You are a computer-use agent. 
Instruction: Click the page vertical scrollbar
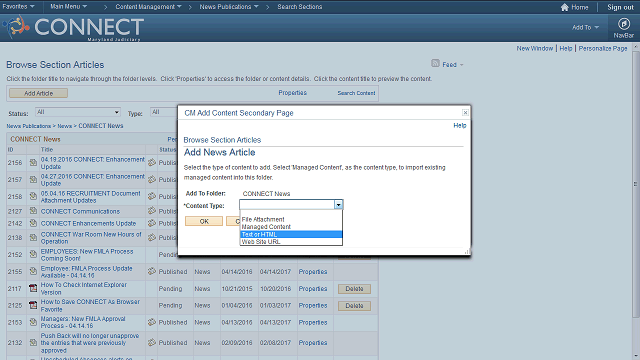click(x=636, y=184)
